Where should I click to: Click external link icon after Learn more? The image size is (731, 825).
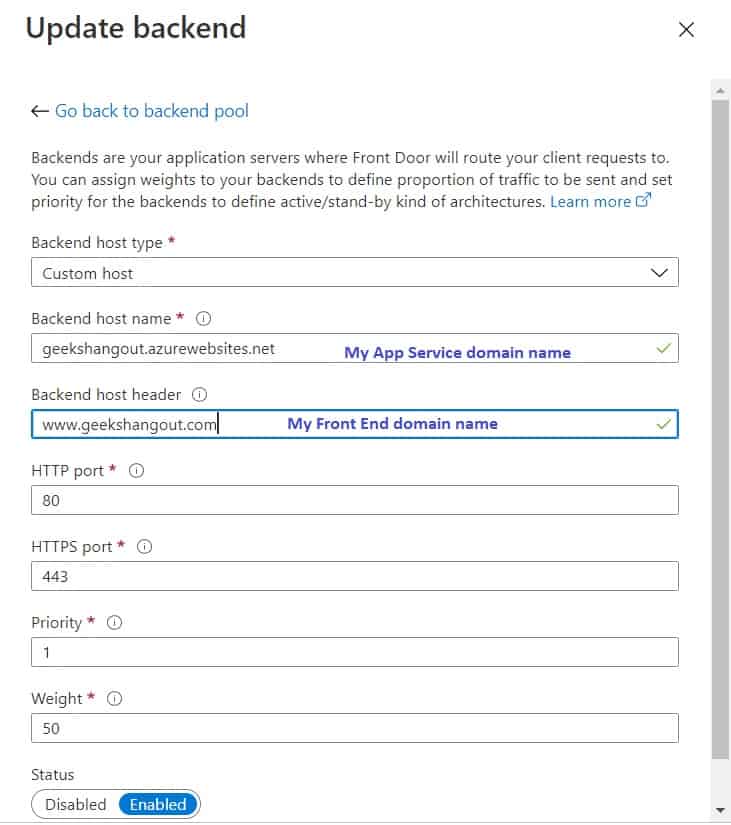(643, 200)
